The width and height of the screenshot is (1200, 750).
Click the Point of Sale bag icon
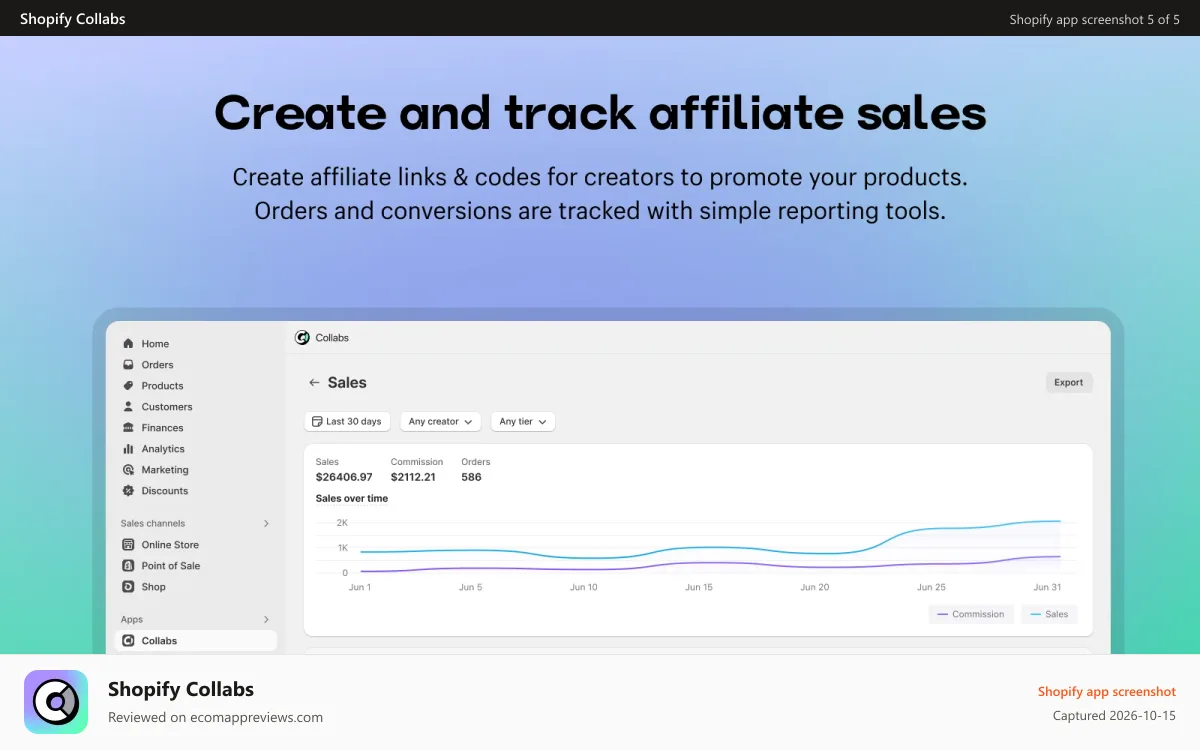[x=128, y=566]
